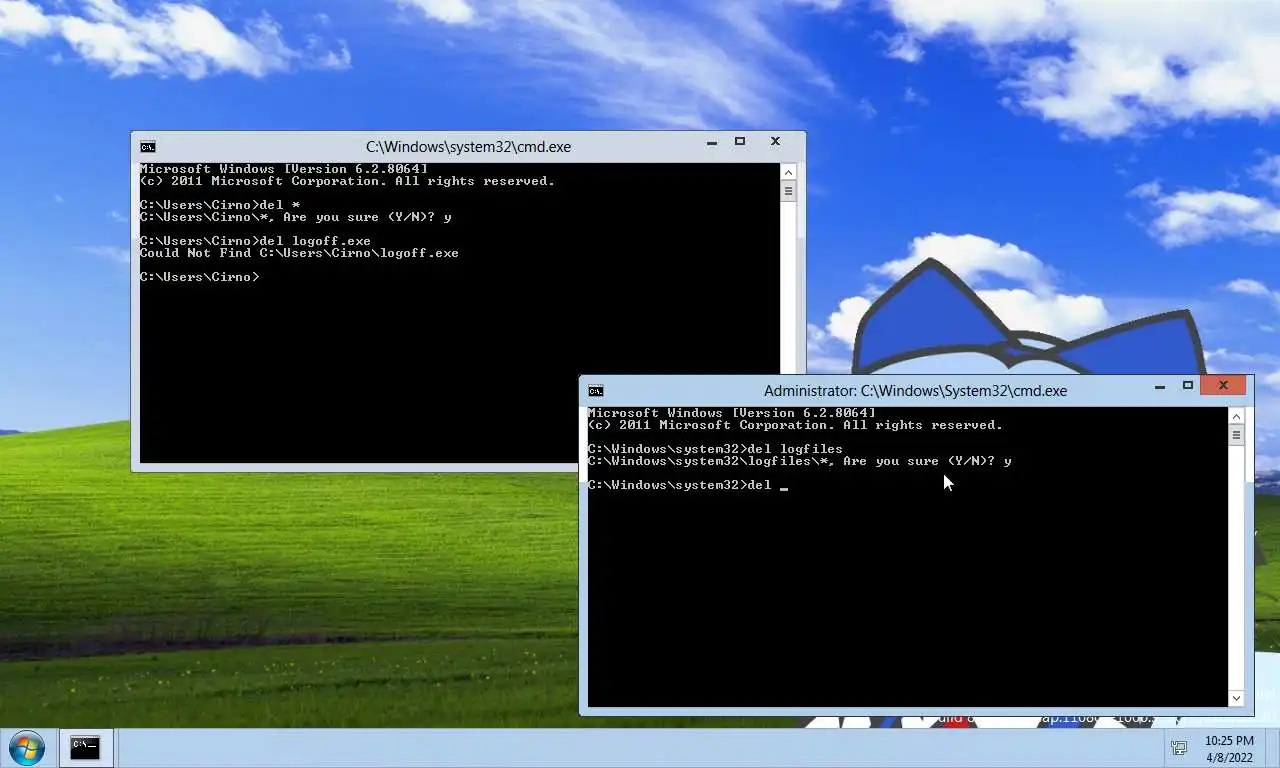Click 'Microsoft Windows [Version 6.2.8064]' in Administrator window
The width and height of the screenshot is (1280, 768).
(731, 413)
